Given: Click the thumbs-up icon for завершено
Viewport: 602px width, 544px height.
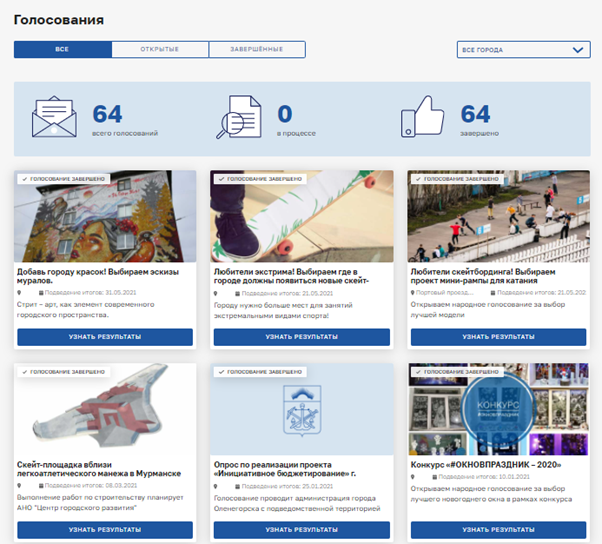Looking at the screenshot, I should click(x=422, y=116).
